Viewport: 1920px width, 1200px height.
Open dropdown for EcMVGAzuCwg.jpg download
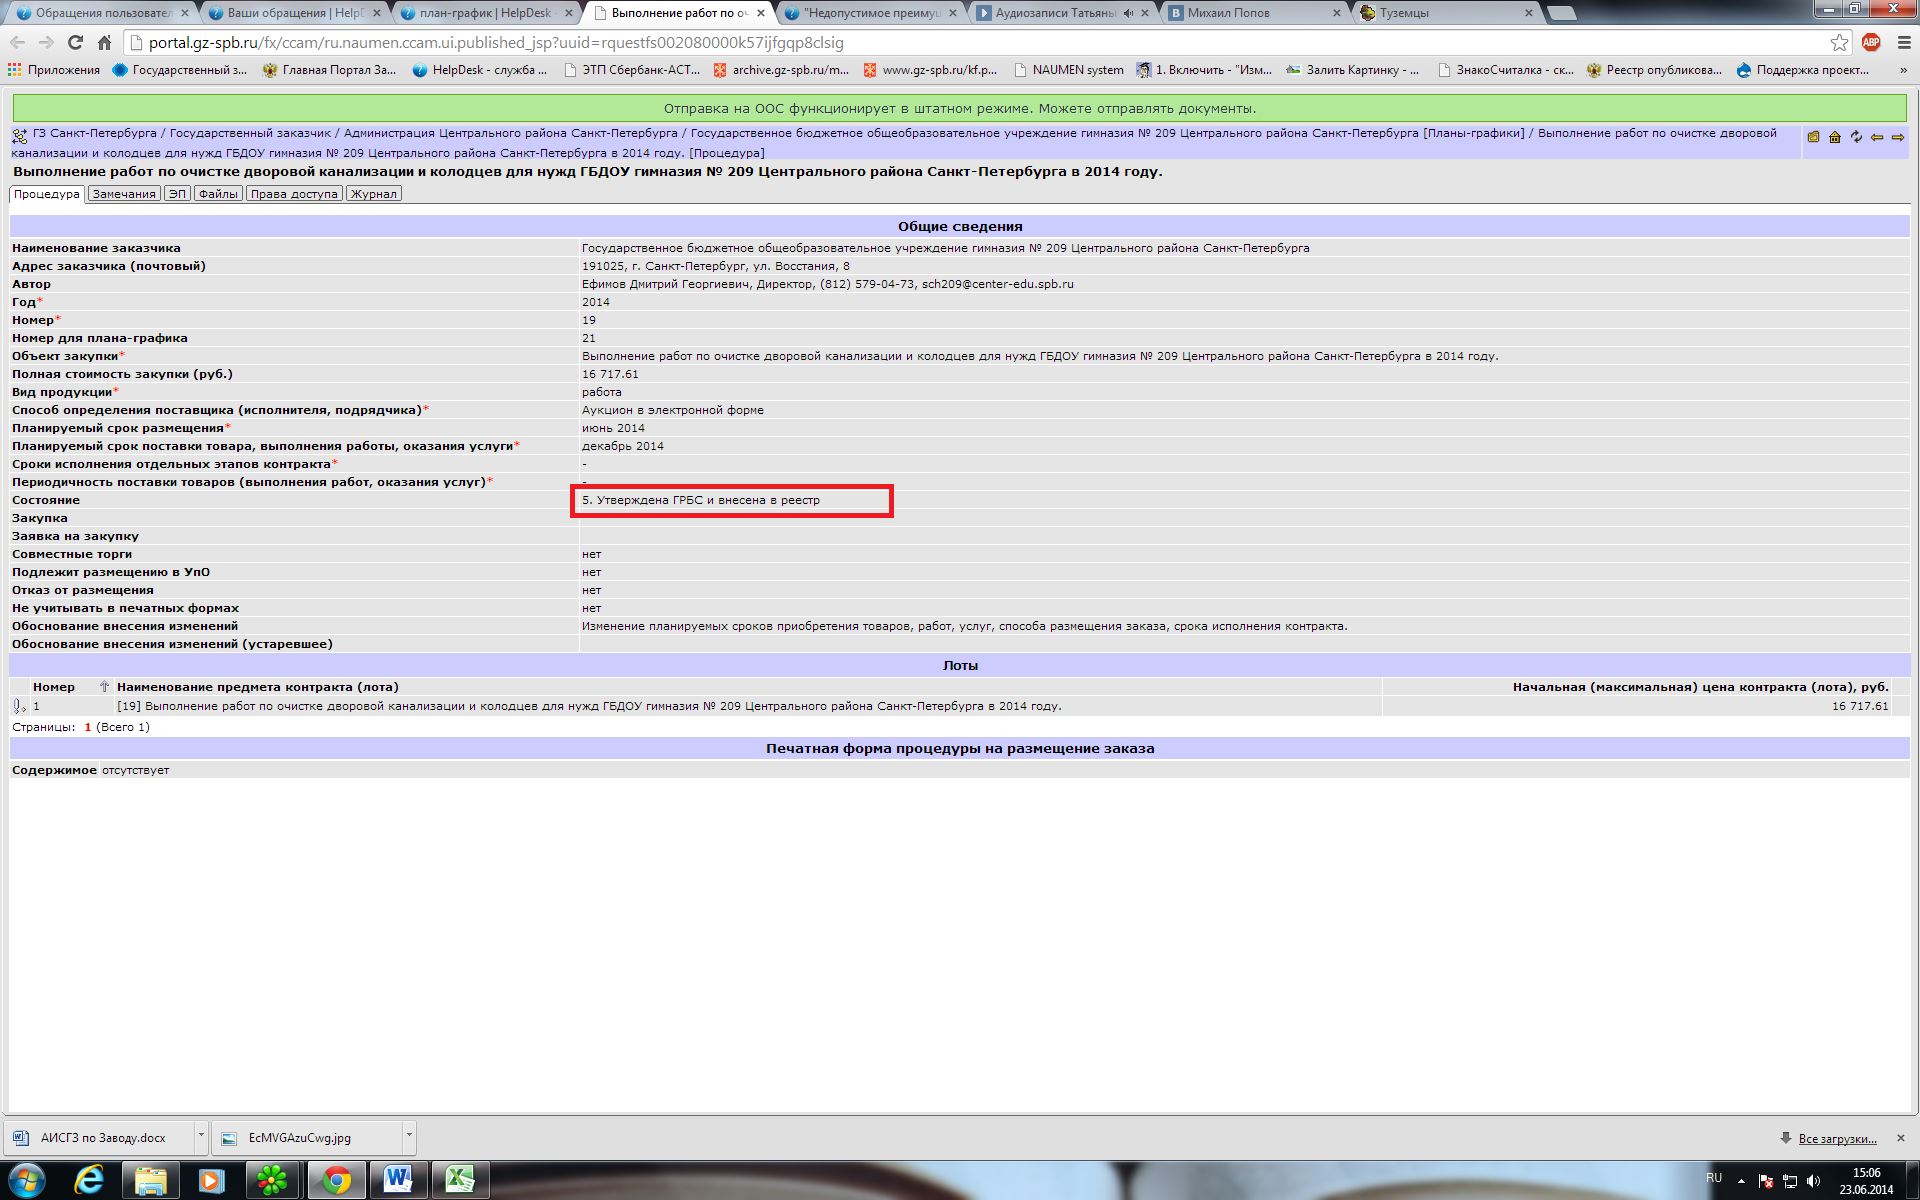pos(409,1136)
